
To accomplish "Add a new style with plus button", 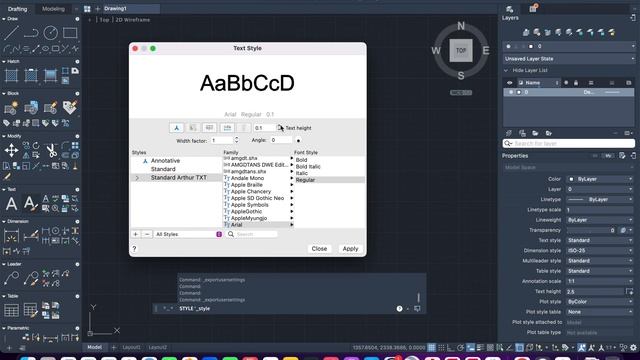I will pyautogui.click(x=136, y=234).
